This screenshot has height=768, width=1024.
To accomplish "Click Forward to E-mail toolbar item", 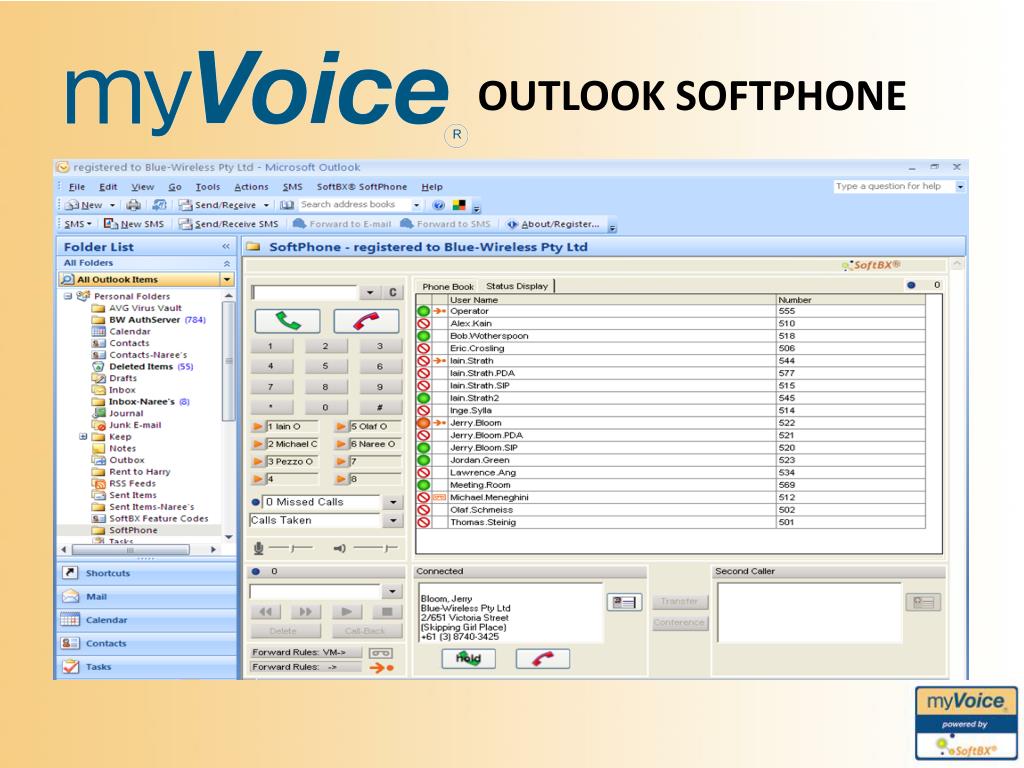I will [x=342, y=224].
